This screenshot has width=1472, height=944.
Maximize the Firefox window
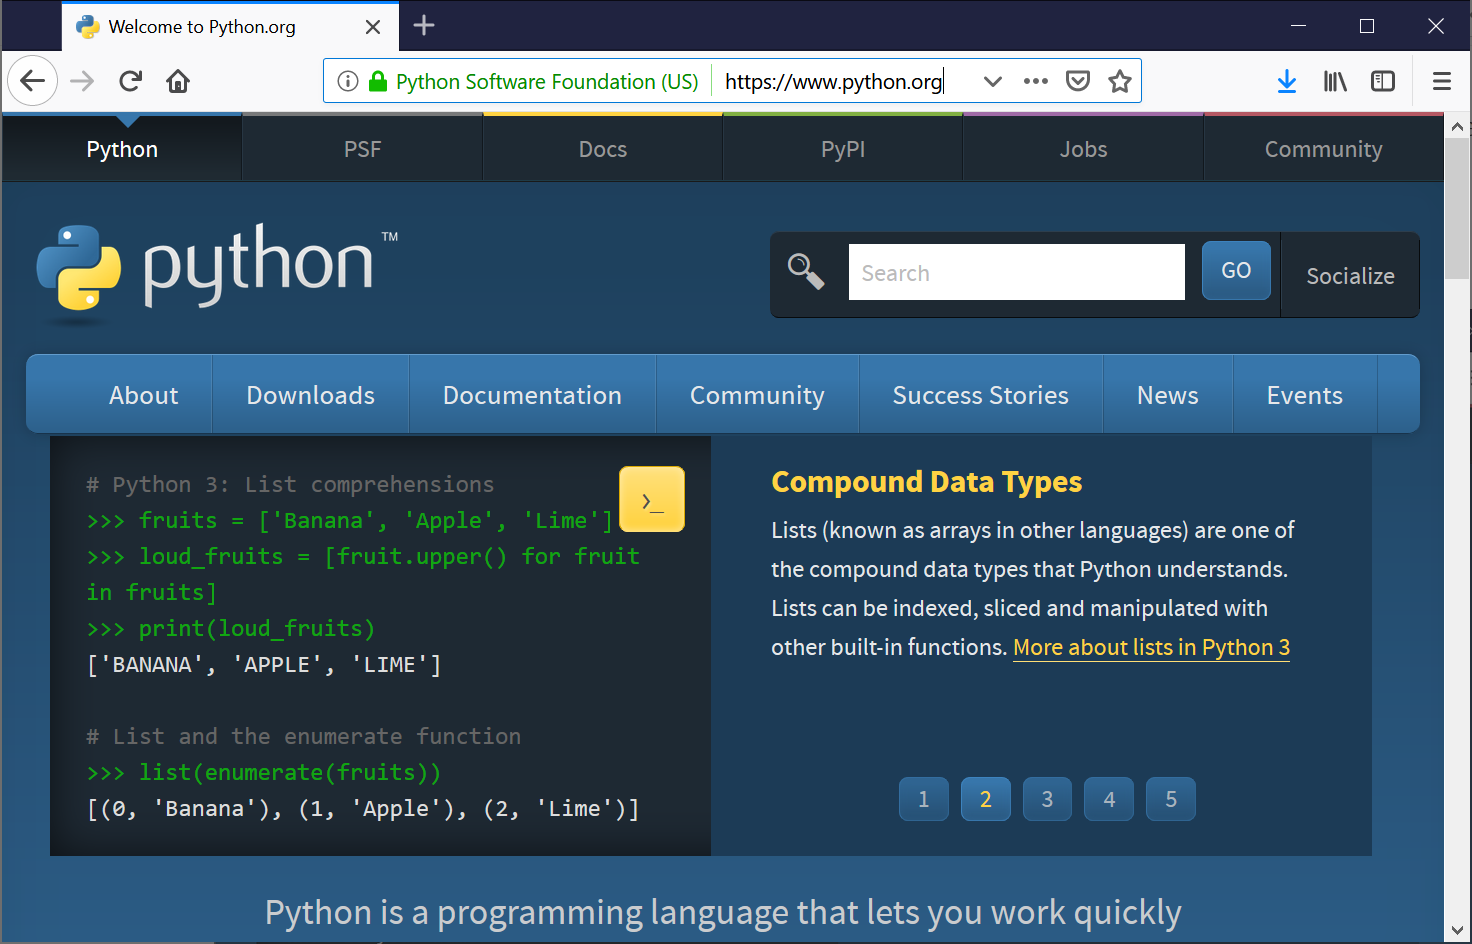(x=1367, y=26)
